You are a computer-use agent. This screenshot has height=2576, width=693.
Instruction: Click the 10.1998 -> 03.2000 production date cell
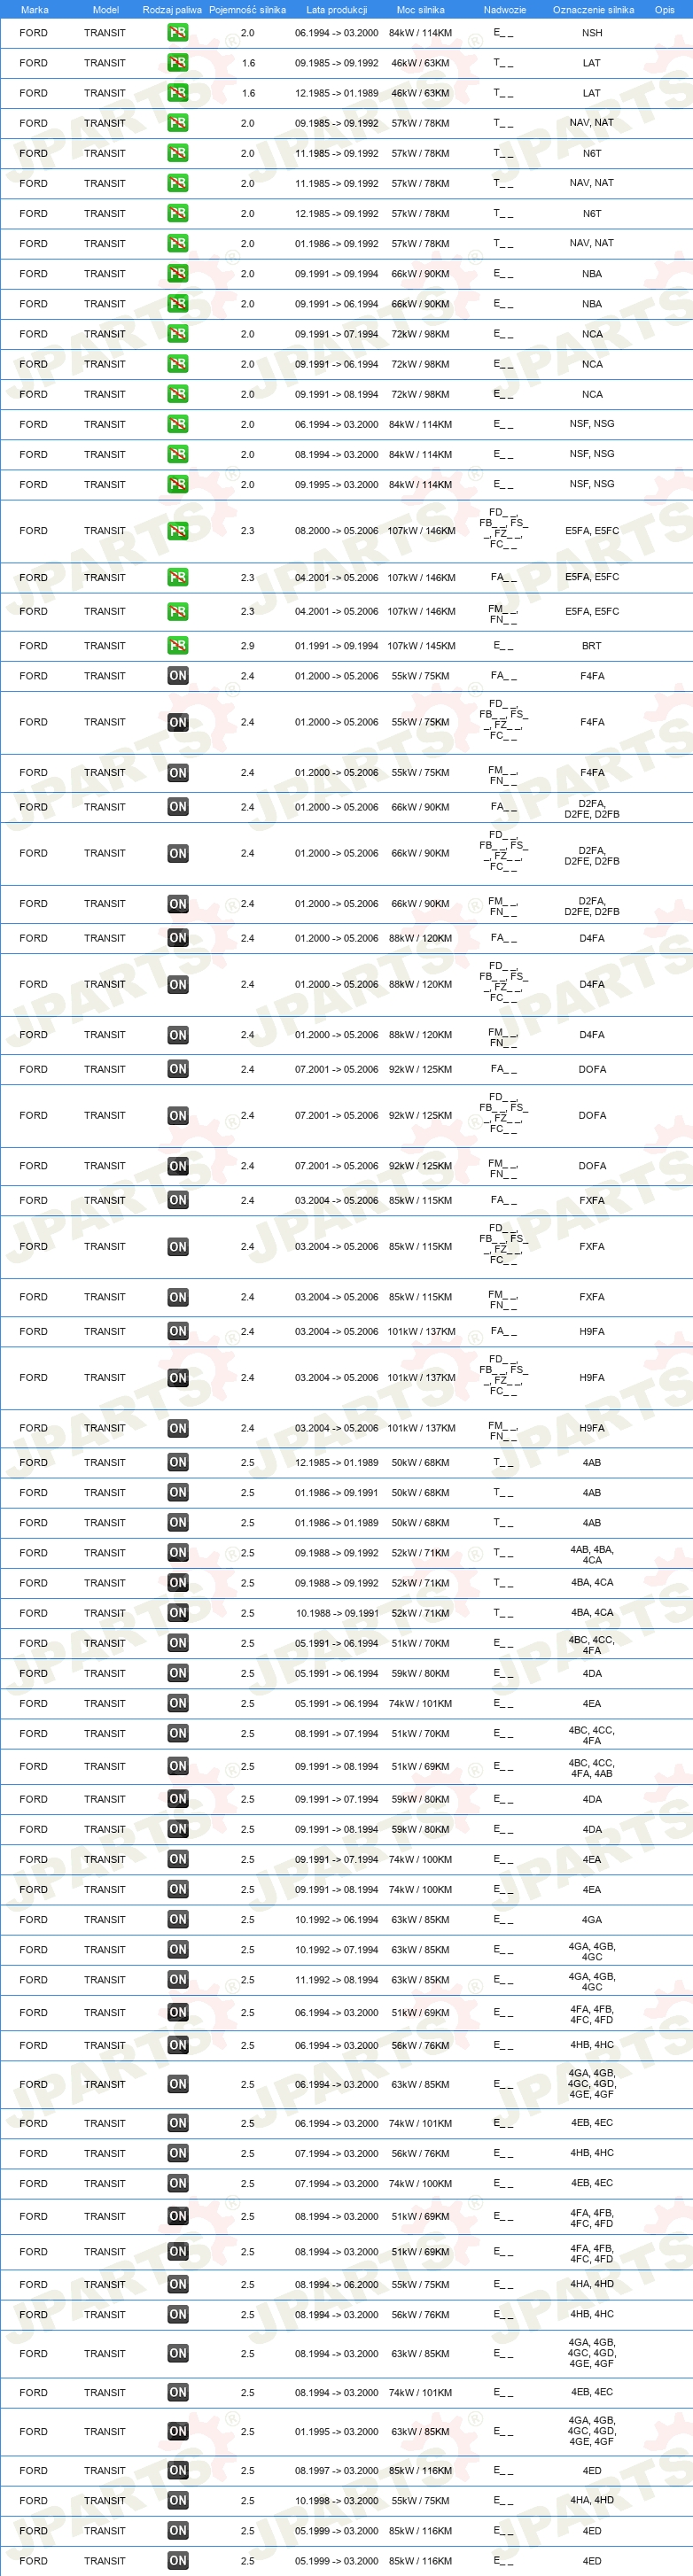click(336, 2500)
